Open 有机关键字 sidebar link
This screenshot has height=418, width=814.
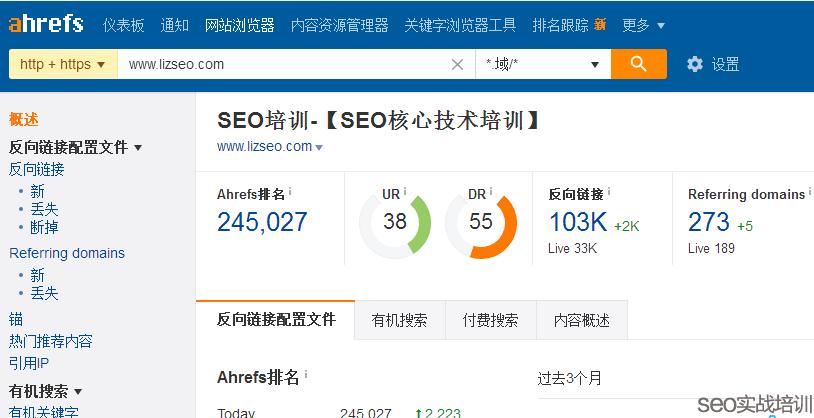(x=44, y=412)
